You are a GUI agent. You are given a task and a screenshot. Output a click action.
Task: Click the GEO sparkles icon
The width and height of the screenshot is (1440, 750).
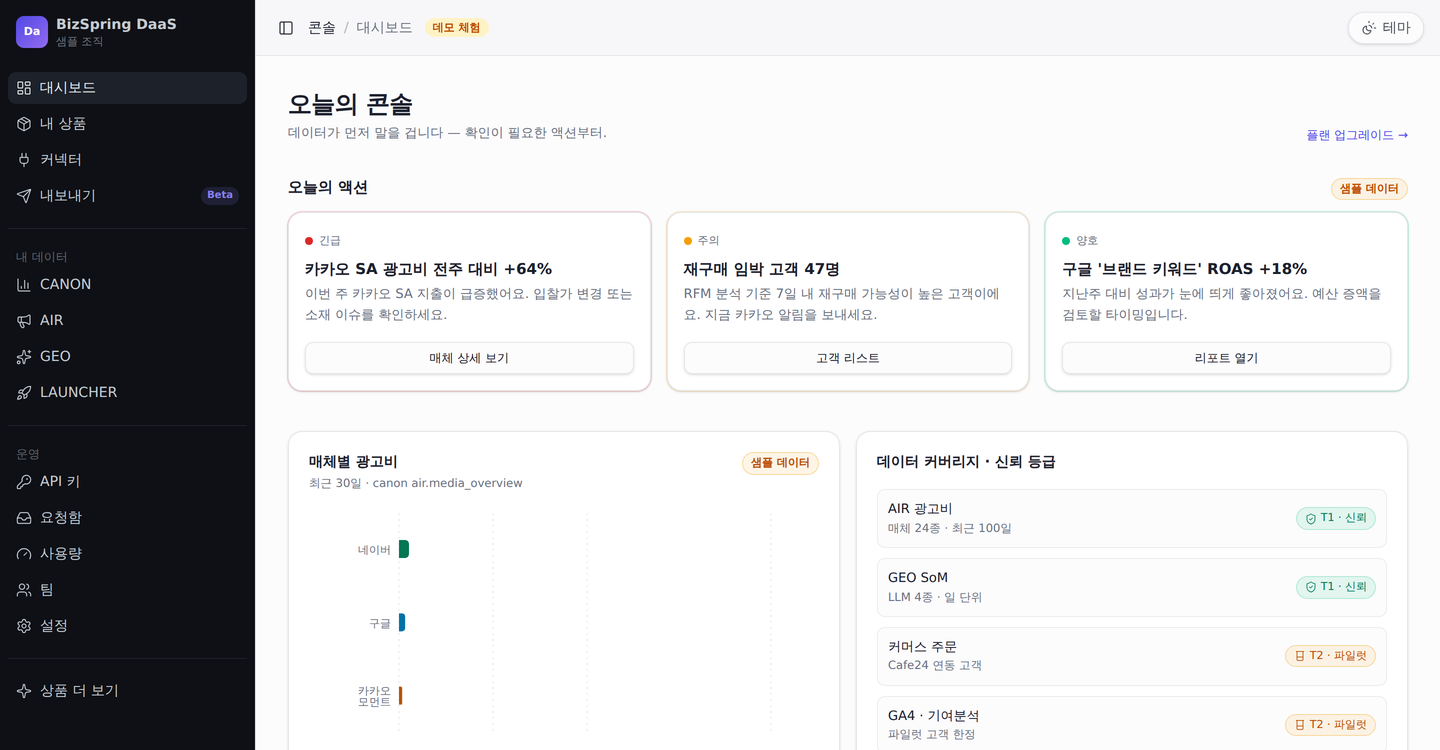coord(24,357)
